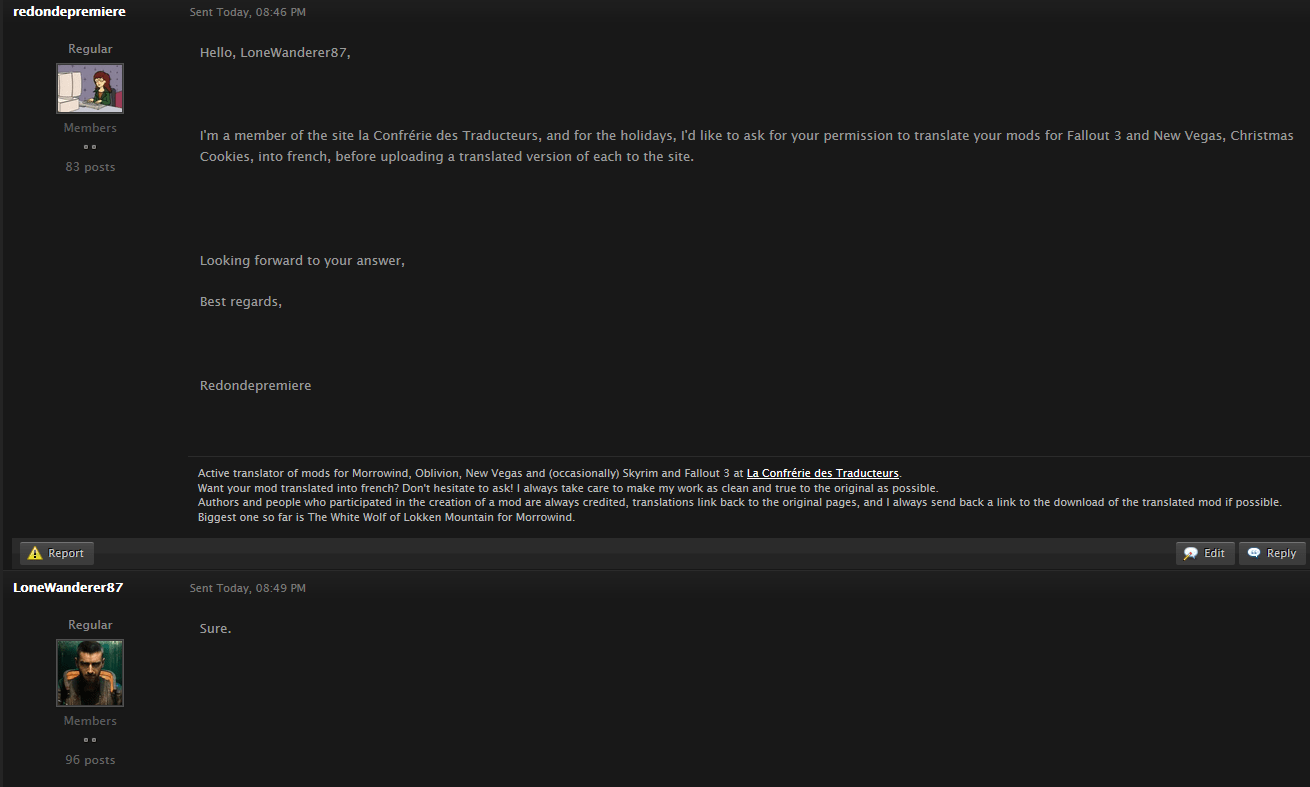Click the Edit pencil speech-bubble icon
This screenshot has width=1310, height=787.
(1191, 553)
